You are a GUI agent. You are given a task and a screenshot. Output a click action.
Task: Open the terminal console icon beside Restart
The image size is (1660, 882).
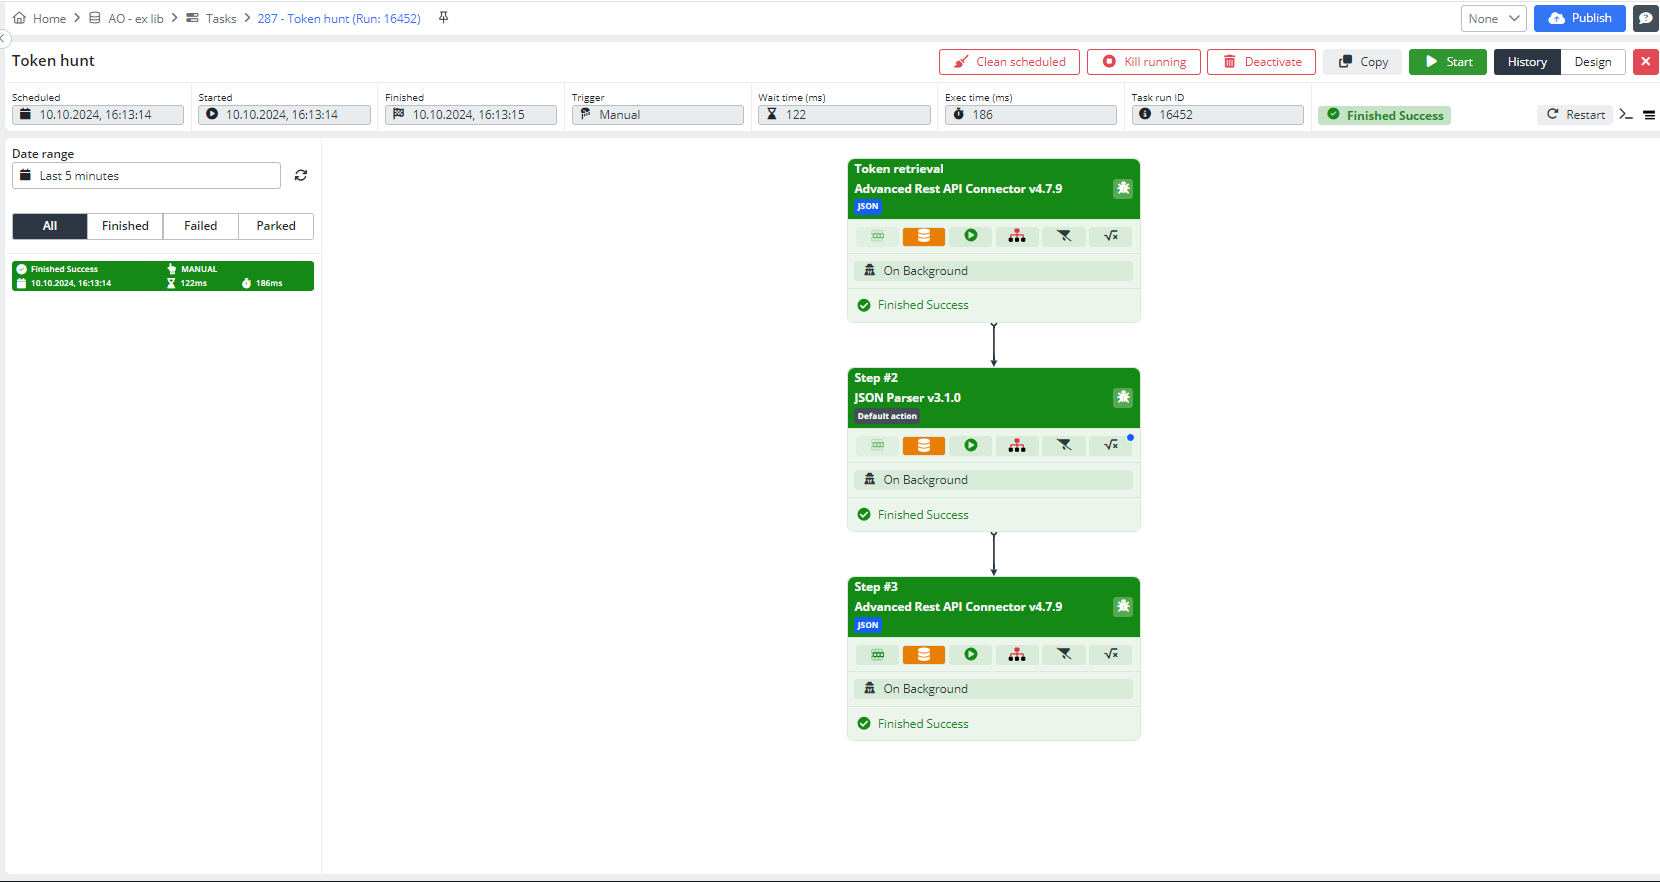(1626, 115)
